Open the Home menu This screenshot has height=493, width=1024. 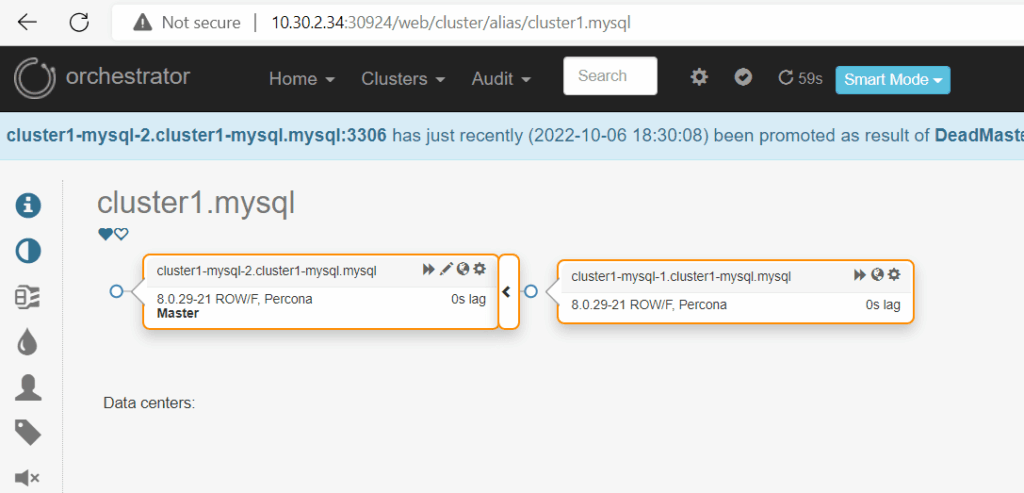click(x=302, y=79)
